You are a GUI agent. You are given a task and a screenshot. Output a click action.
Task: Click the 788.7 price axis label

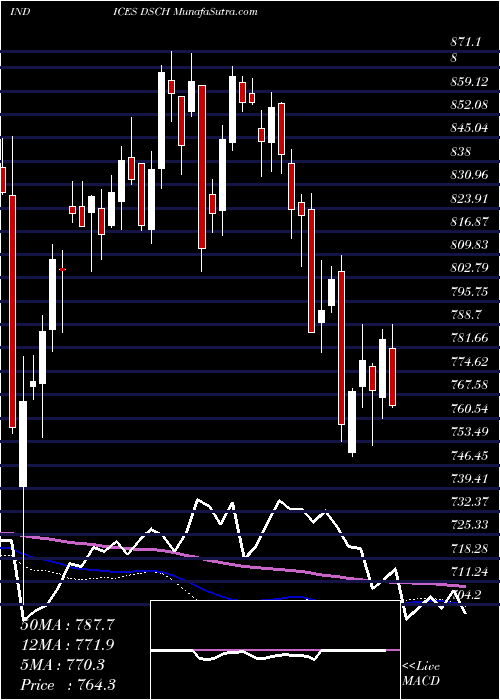(466, 314)
